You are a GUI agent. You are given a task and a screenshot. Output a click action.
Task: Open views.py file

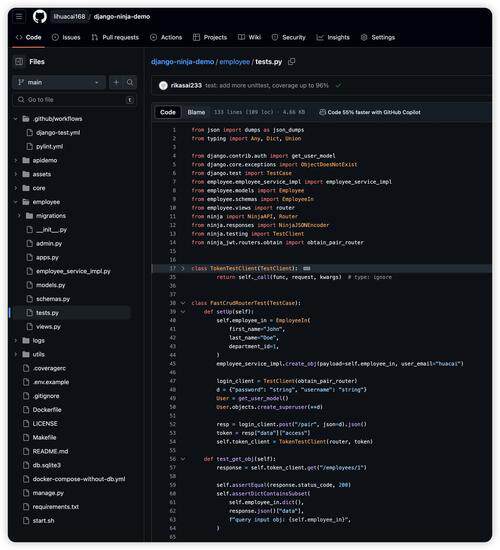click(x=48, y=327)
